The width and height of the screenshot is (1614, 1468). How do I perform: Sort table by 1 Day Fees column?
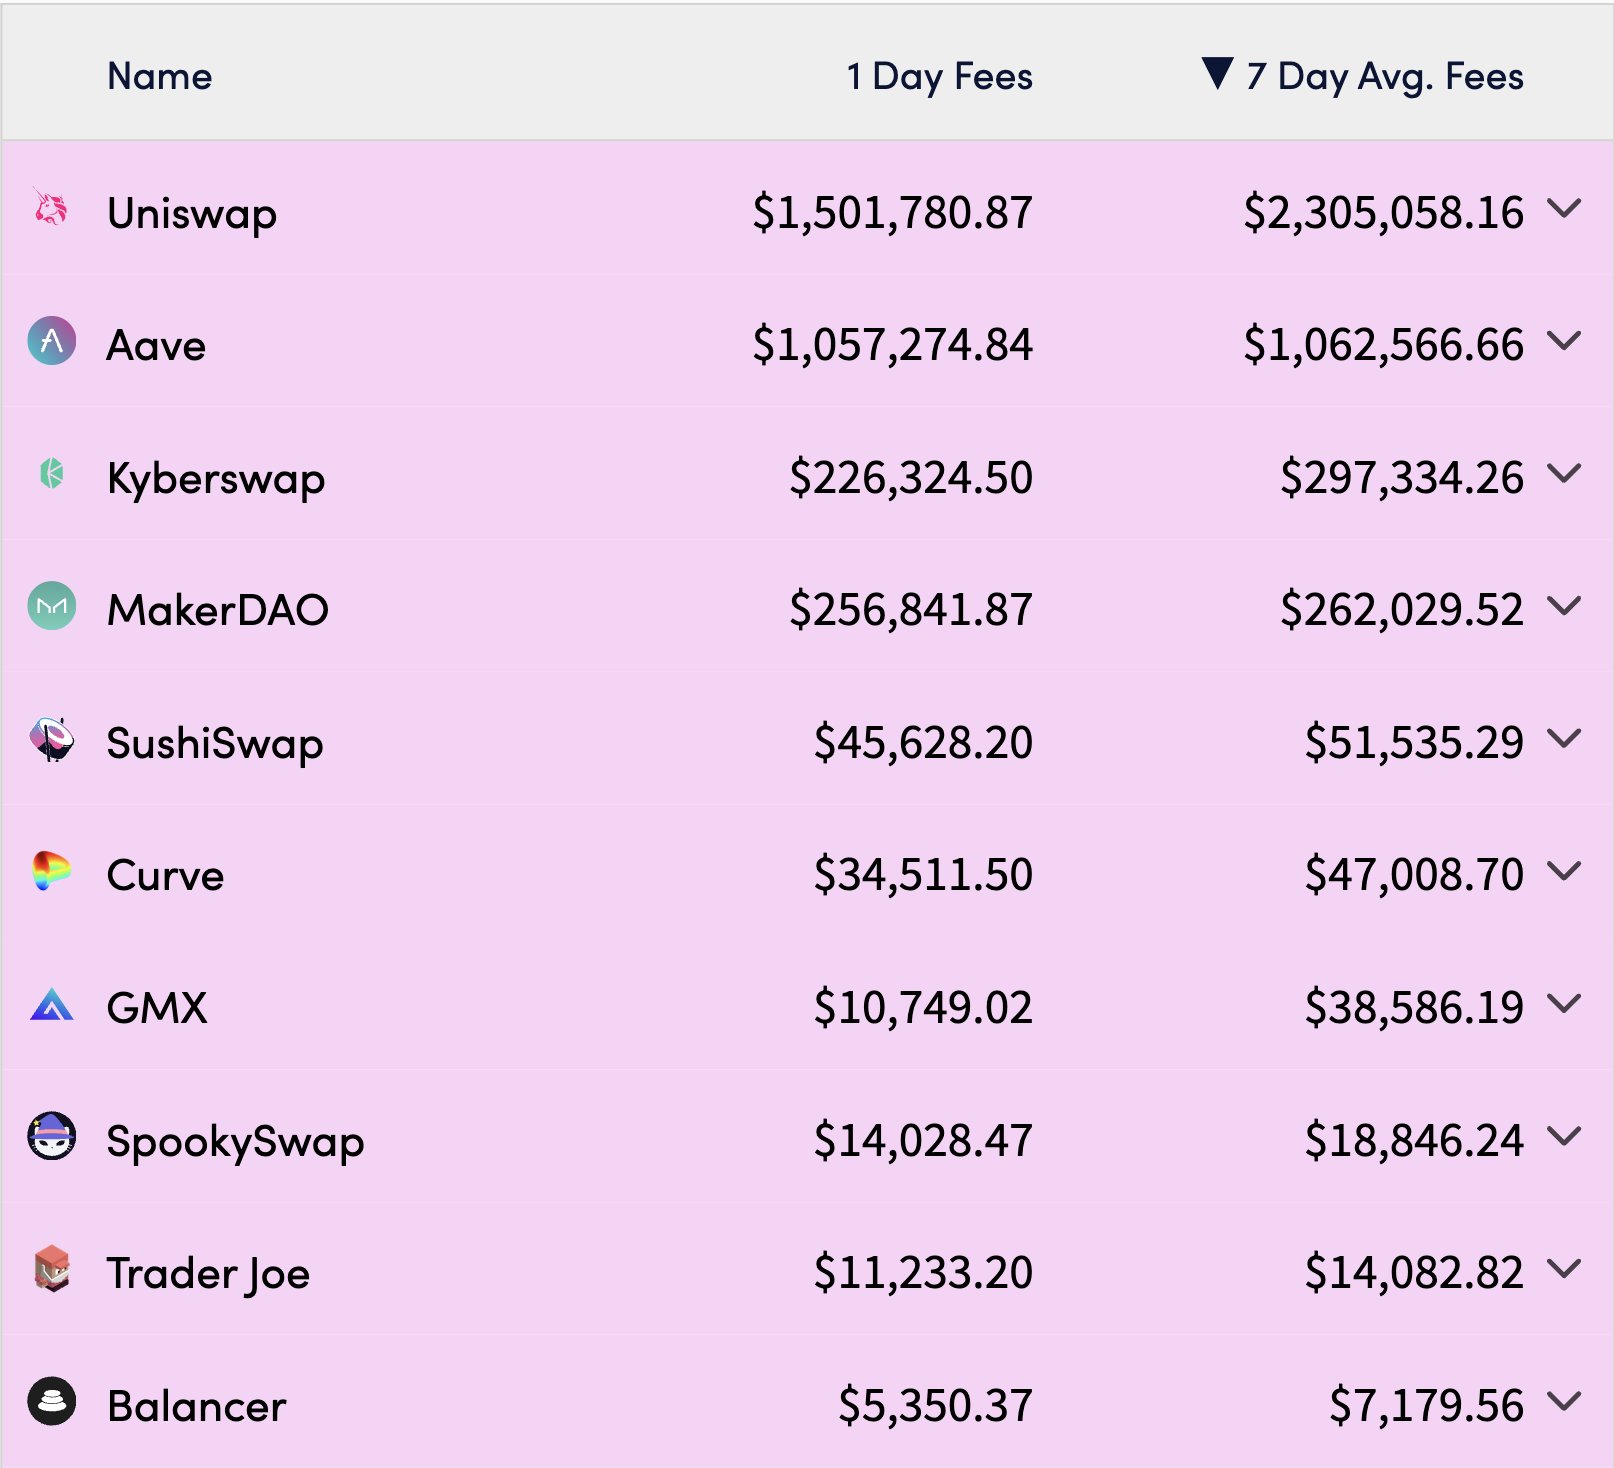point(939,76)
